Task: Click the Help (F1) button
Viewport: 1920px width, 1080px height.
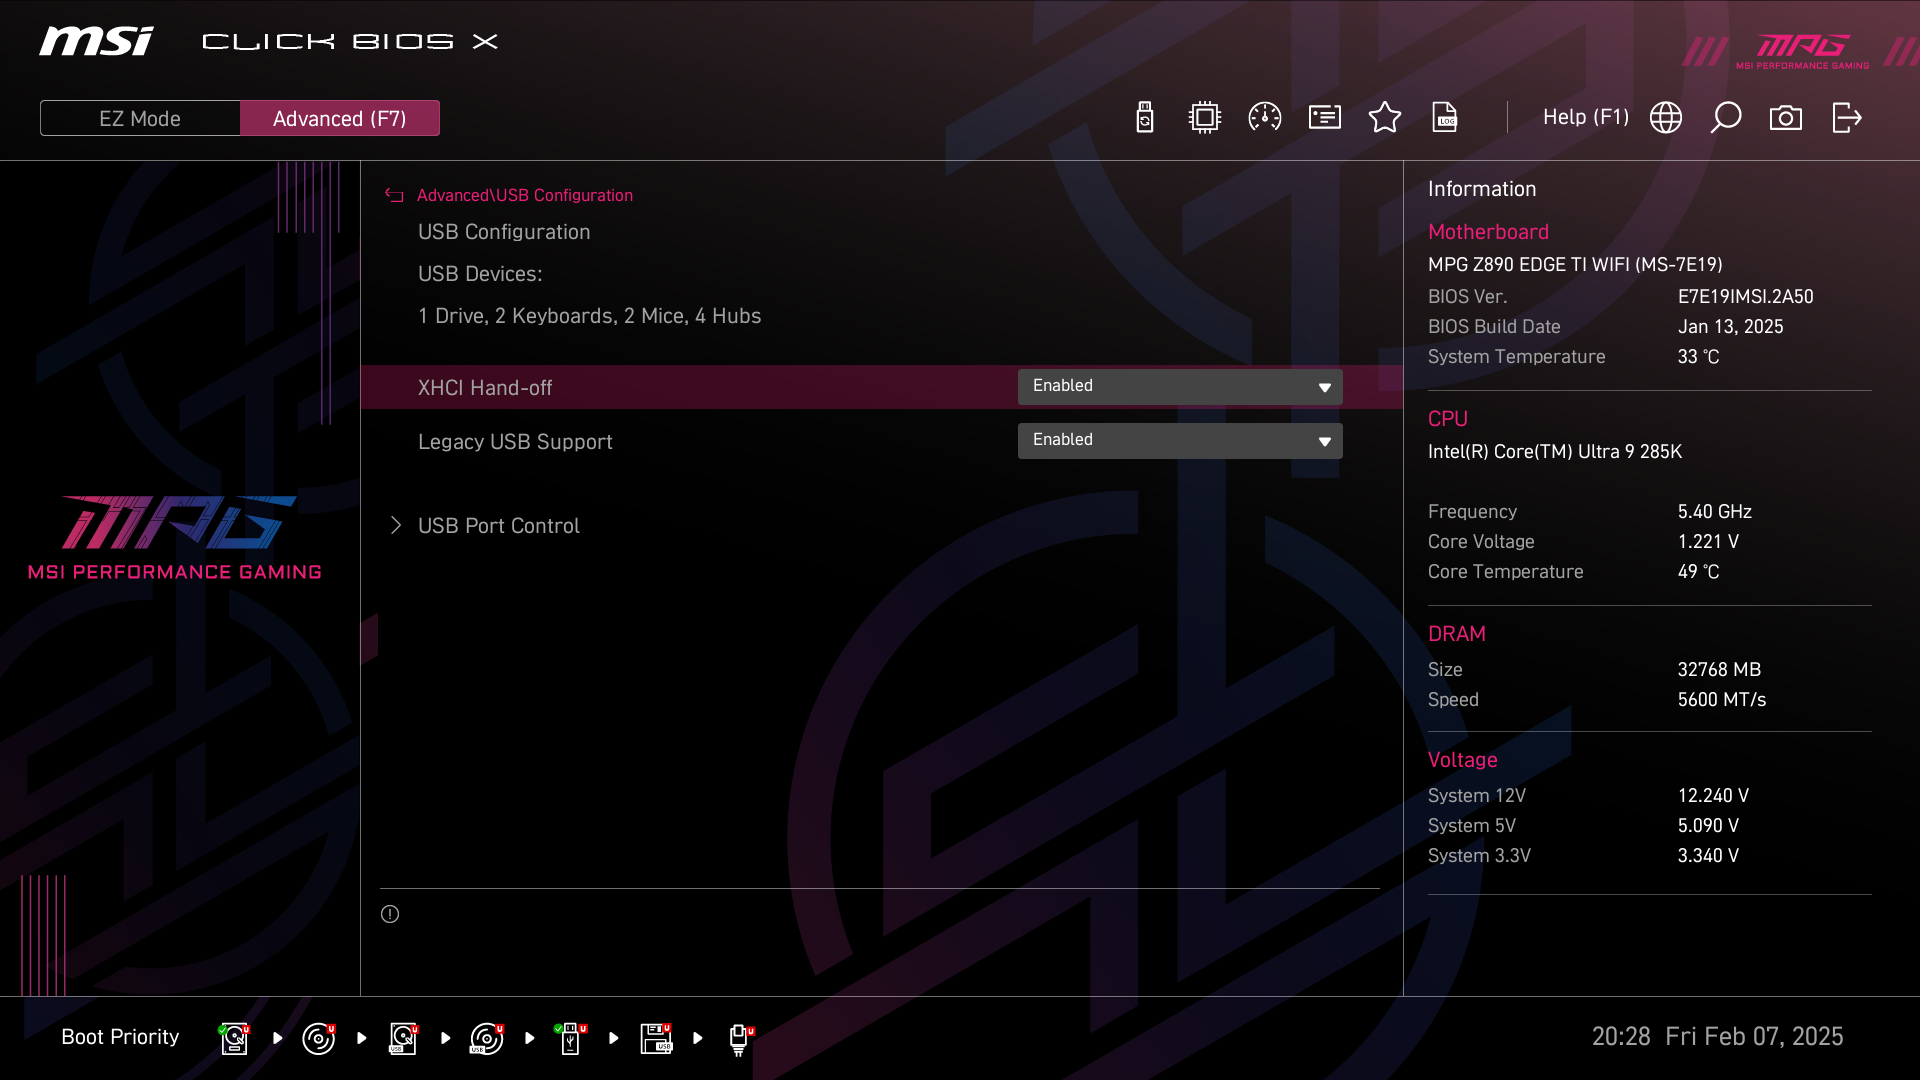Action: click(x=1585, y=118)
